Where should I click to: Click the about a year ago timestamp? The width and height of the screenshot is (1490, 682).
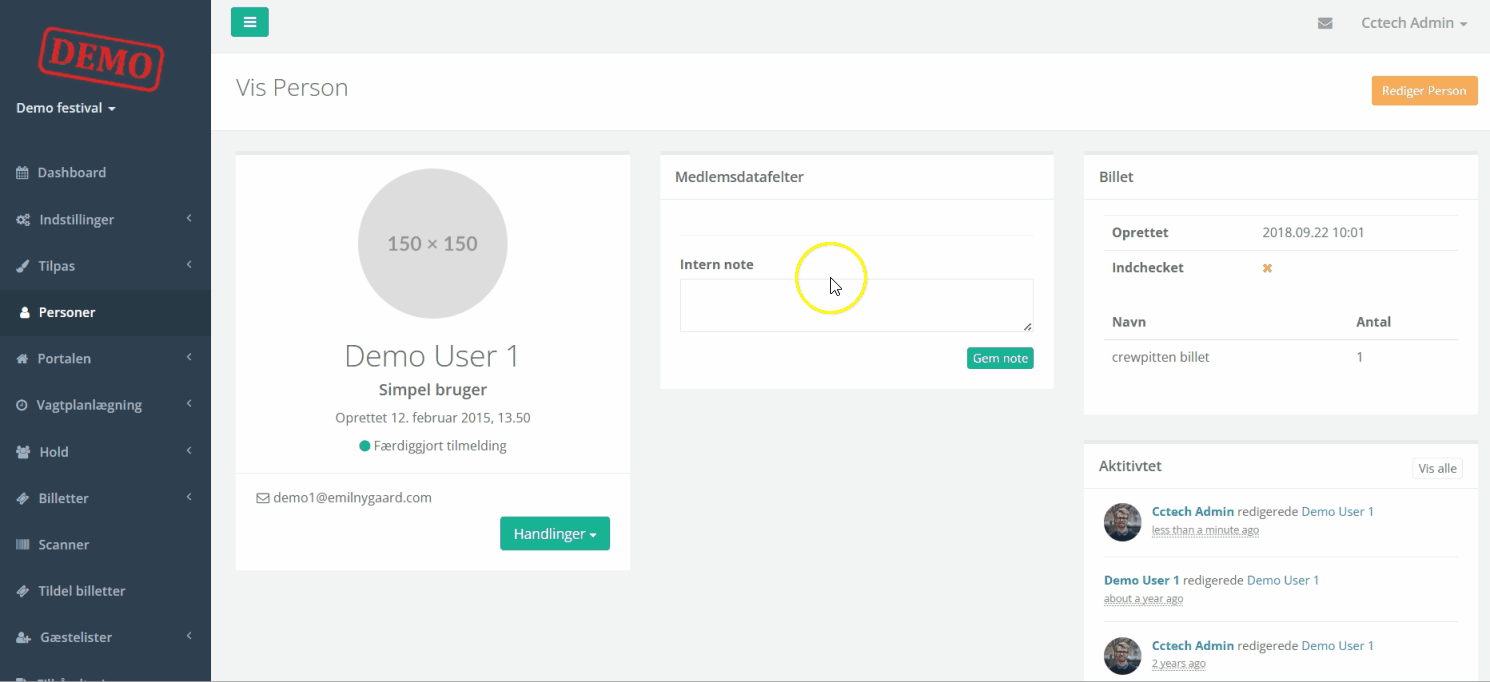click(x=1143, y=599)
